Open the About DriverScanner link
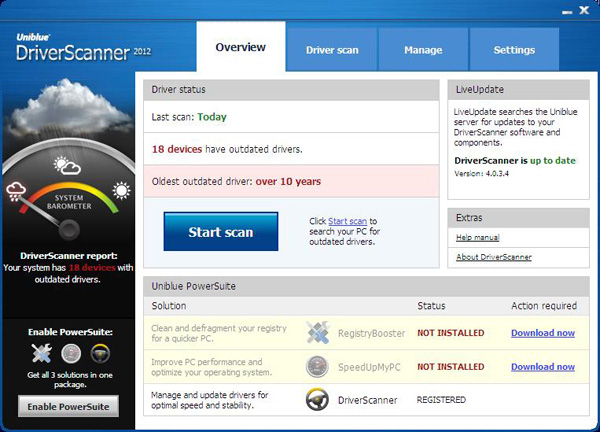The image size is (600, 432). 493,257
